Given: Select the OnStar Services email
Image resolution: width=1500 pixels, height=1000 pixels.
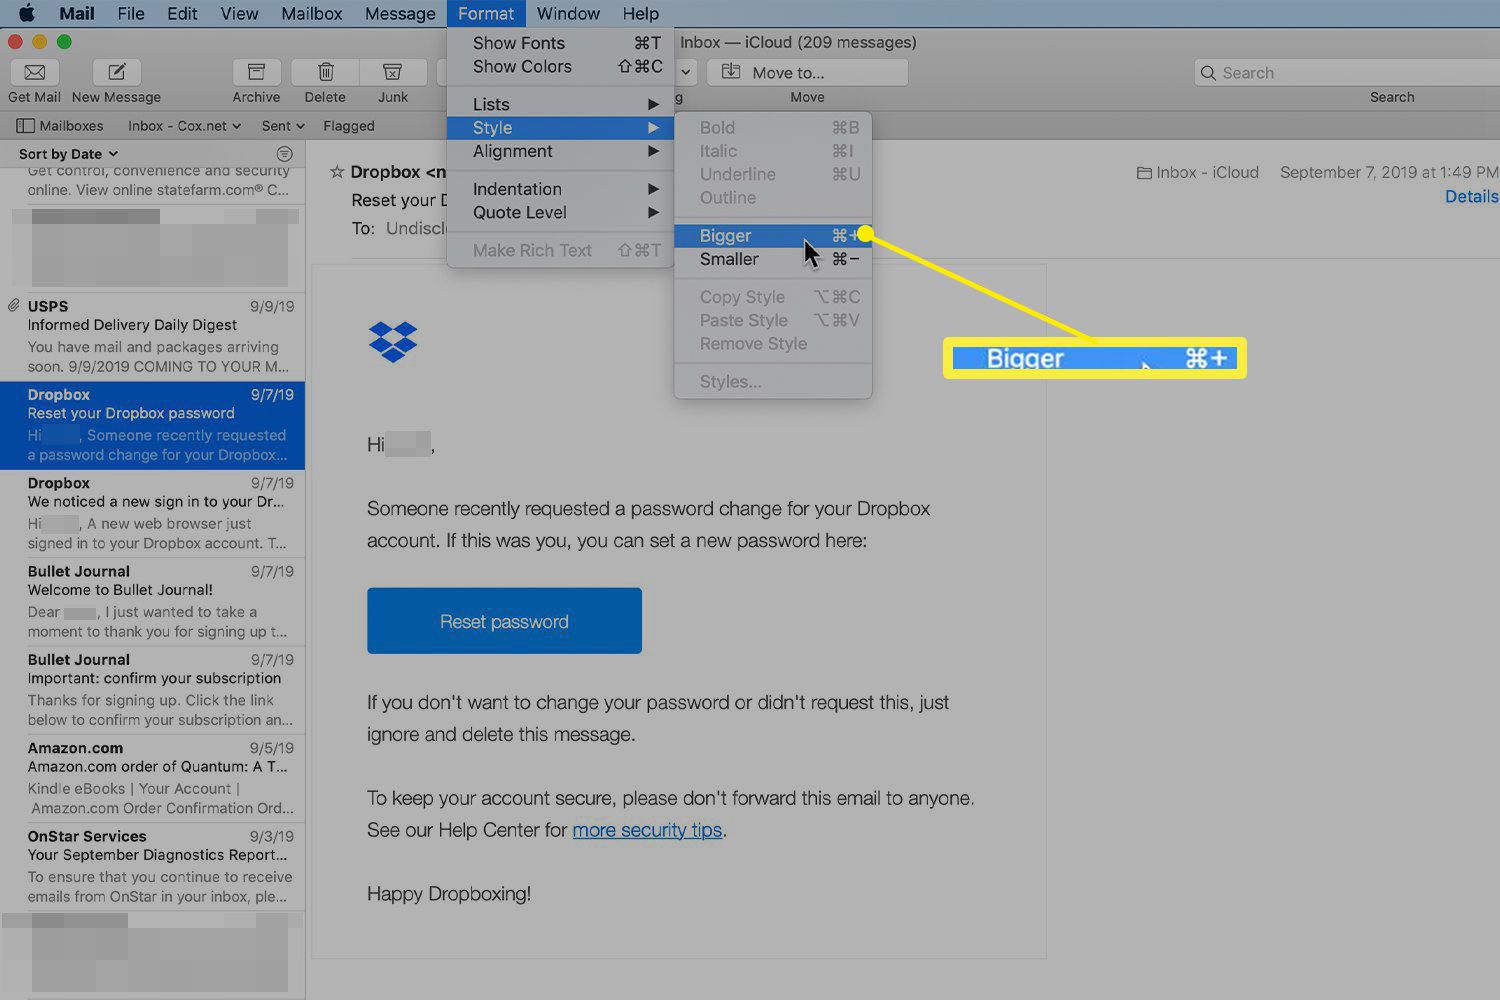Looking at the screenshot, I should point(152,866).
